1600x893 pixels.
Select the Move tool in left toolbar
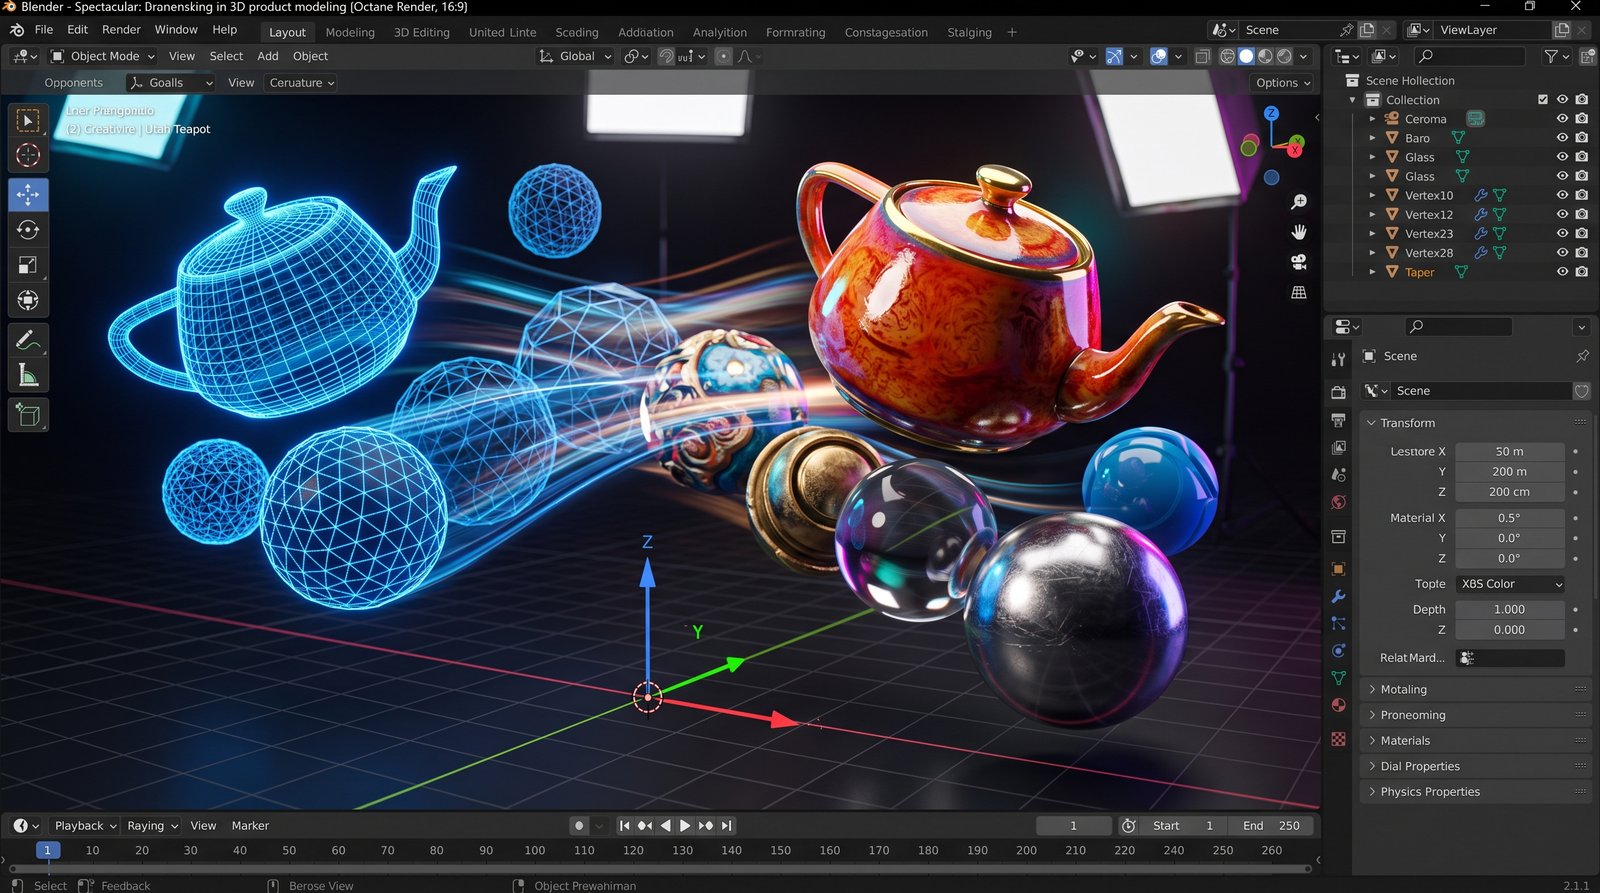coord(28,195)
